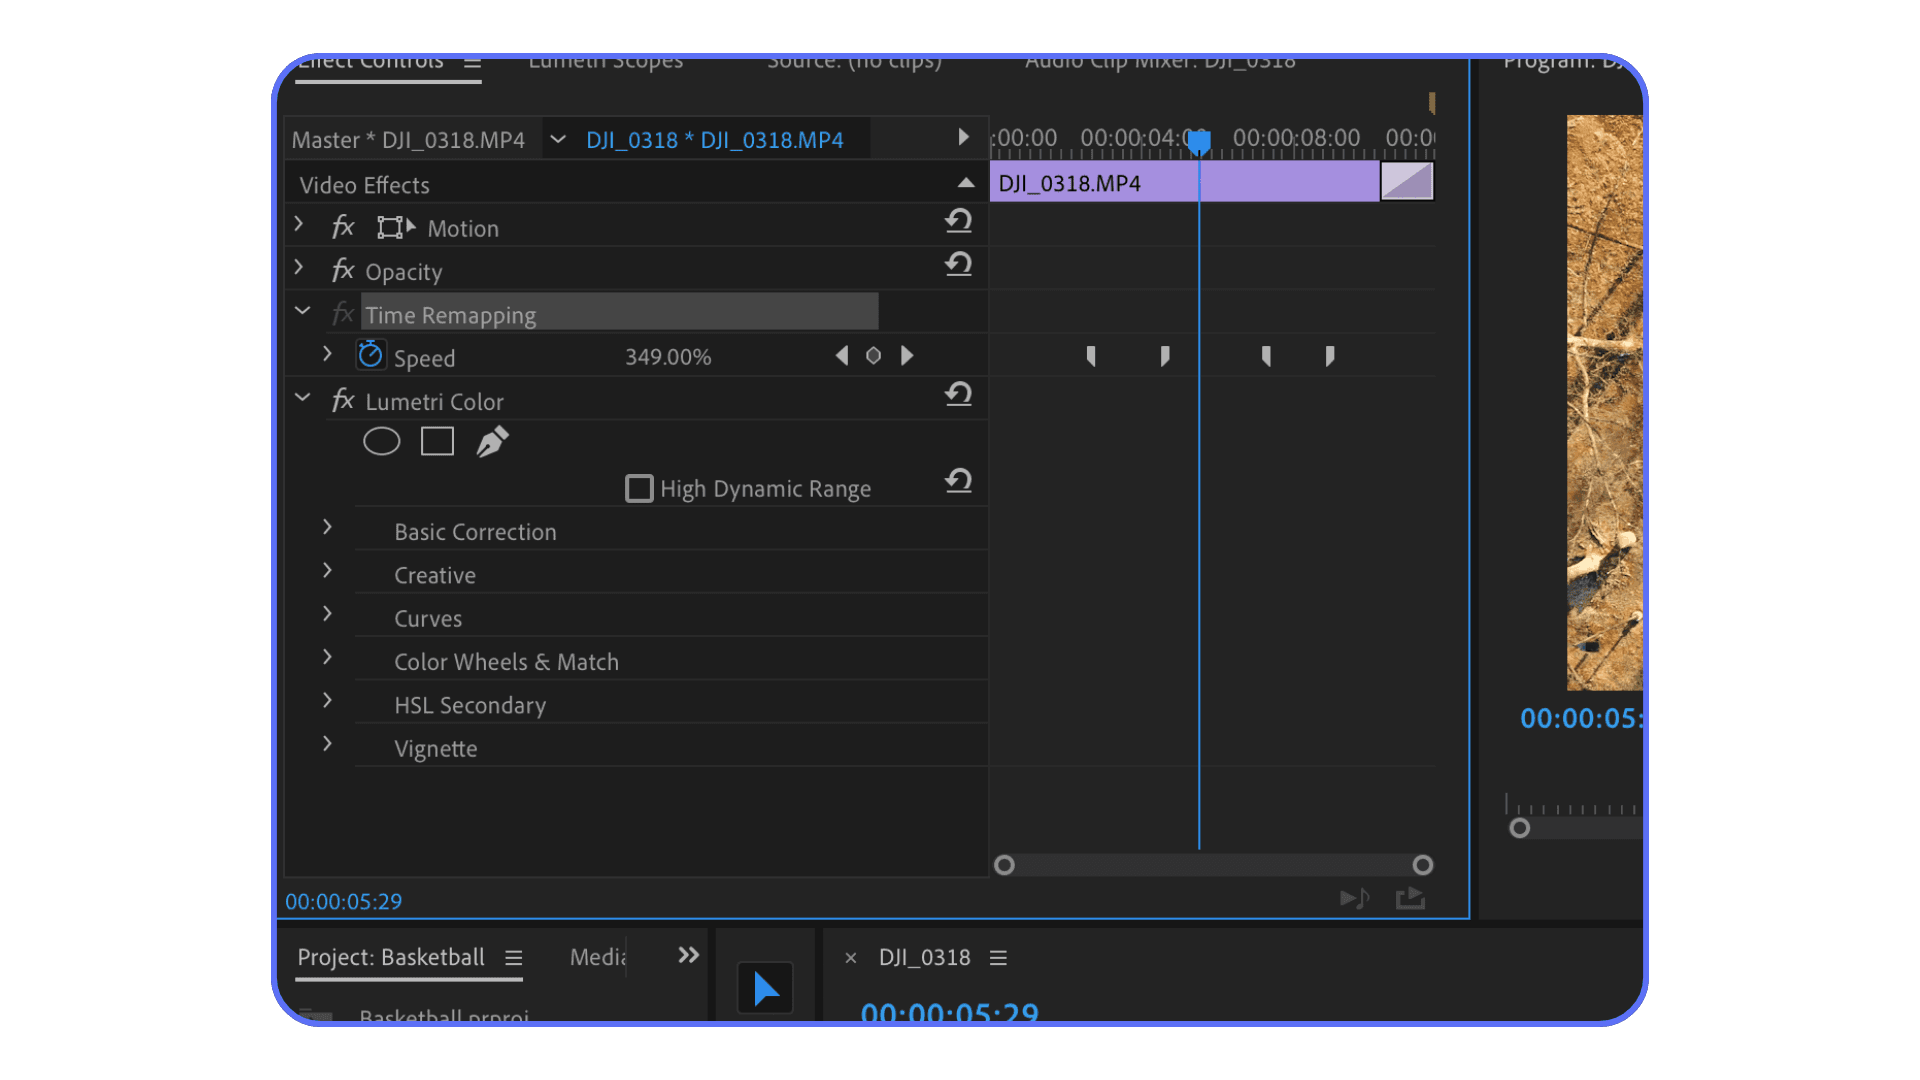Open the clip selection dropdown next to Master
This screenshot has width=1920, height=1080.
tap(557, 139)
